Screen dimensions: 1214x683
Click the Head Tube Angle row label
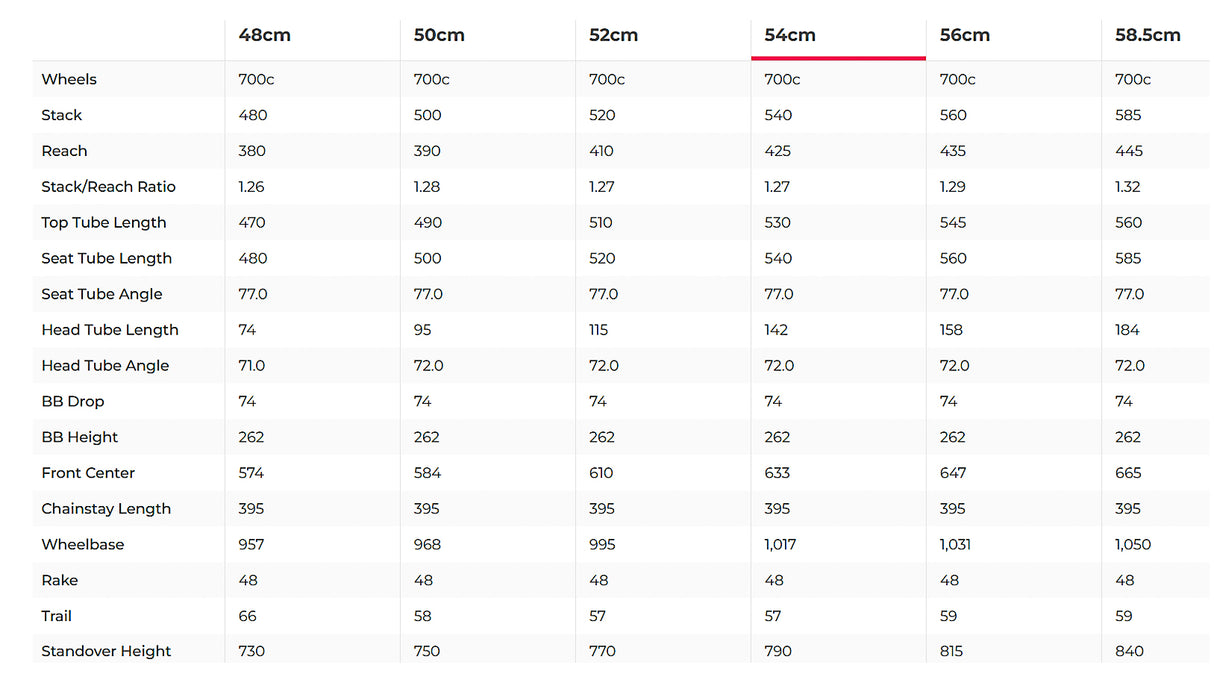point(105,366)
